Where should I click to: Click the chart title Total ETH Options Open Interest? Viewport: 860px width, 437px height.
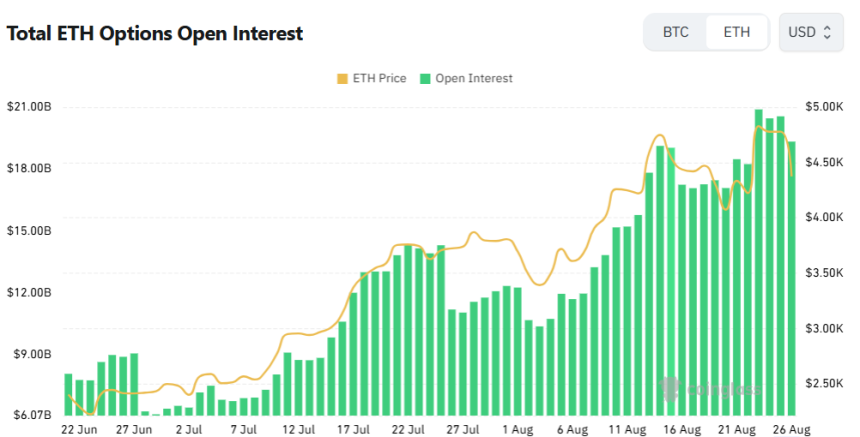point(155,33)
